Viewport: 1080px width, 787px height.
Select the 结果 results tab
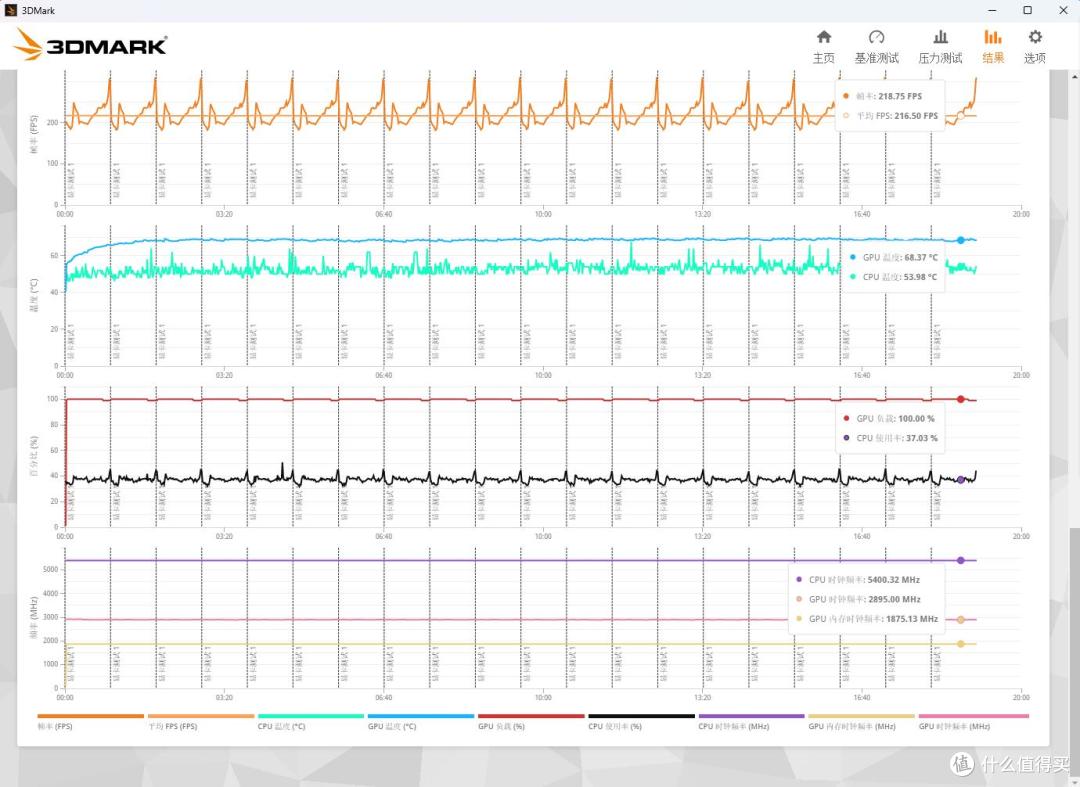click(993, 47)
